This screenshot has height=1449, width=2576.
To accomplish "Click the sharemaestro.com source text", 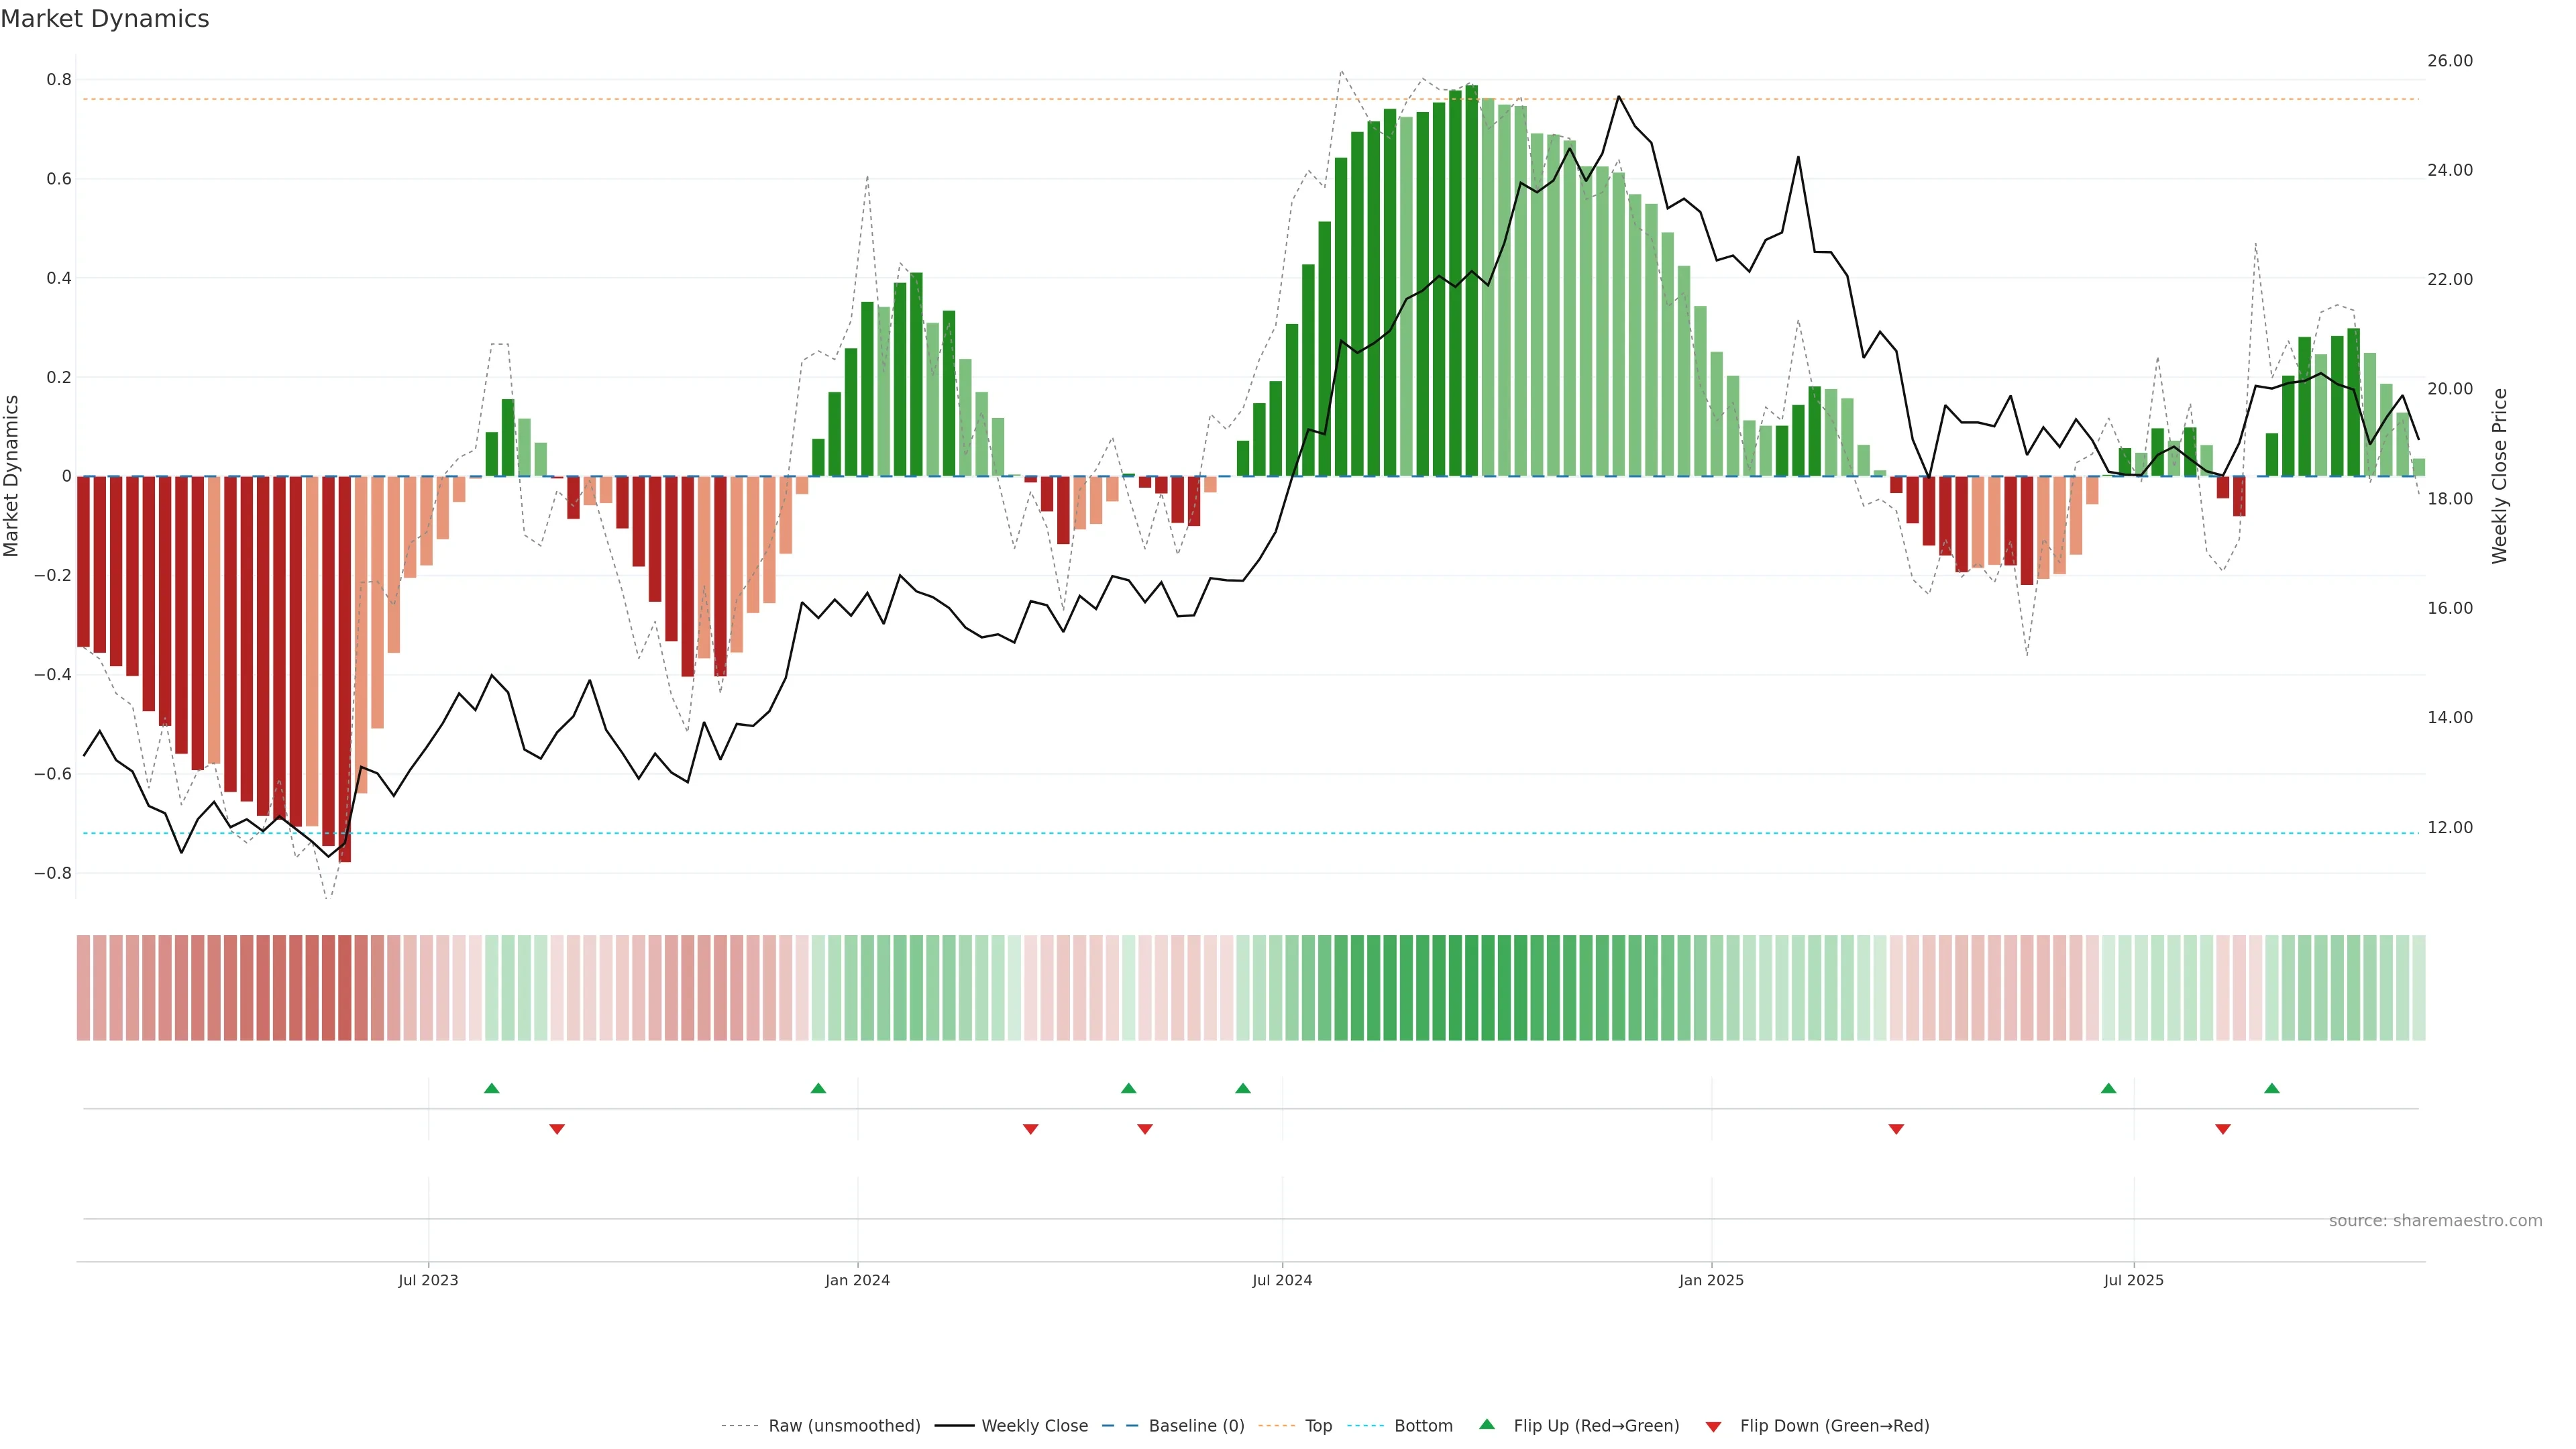I will 2435,1220.
